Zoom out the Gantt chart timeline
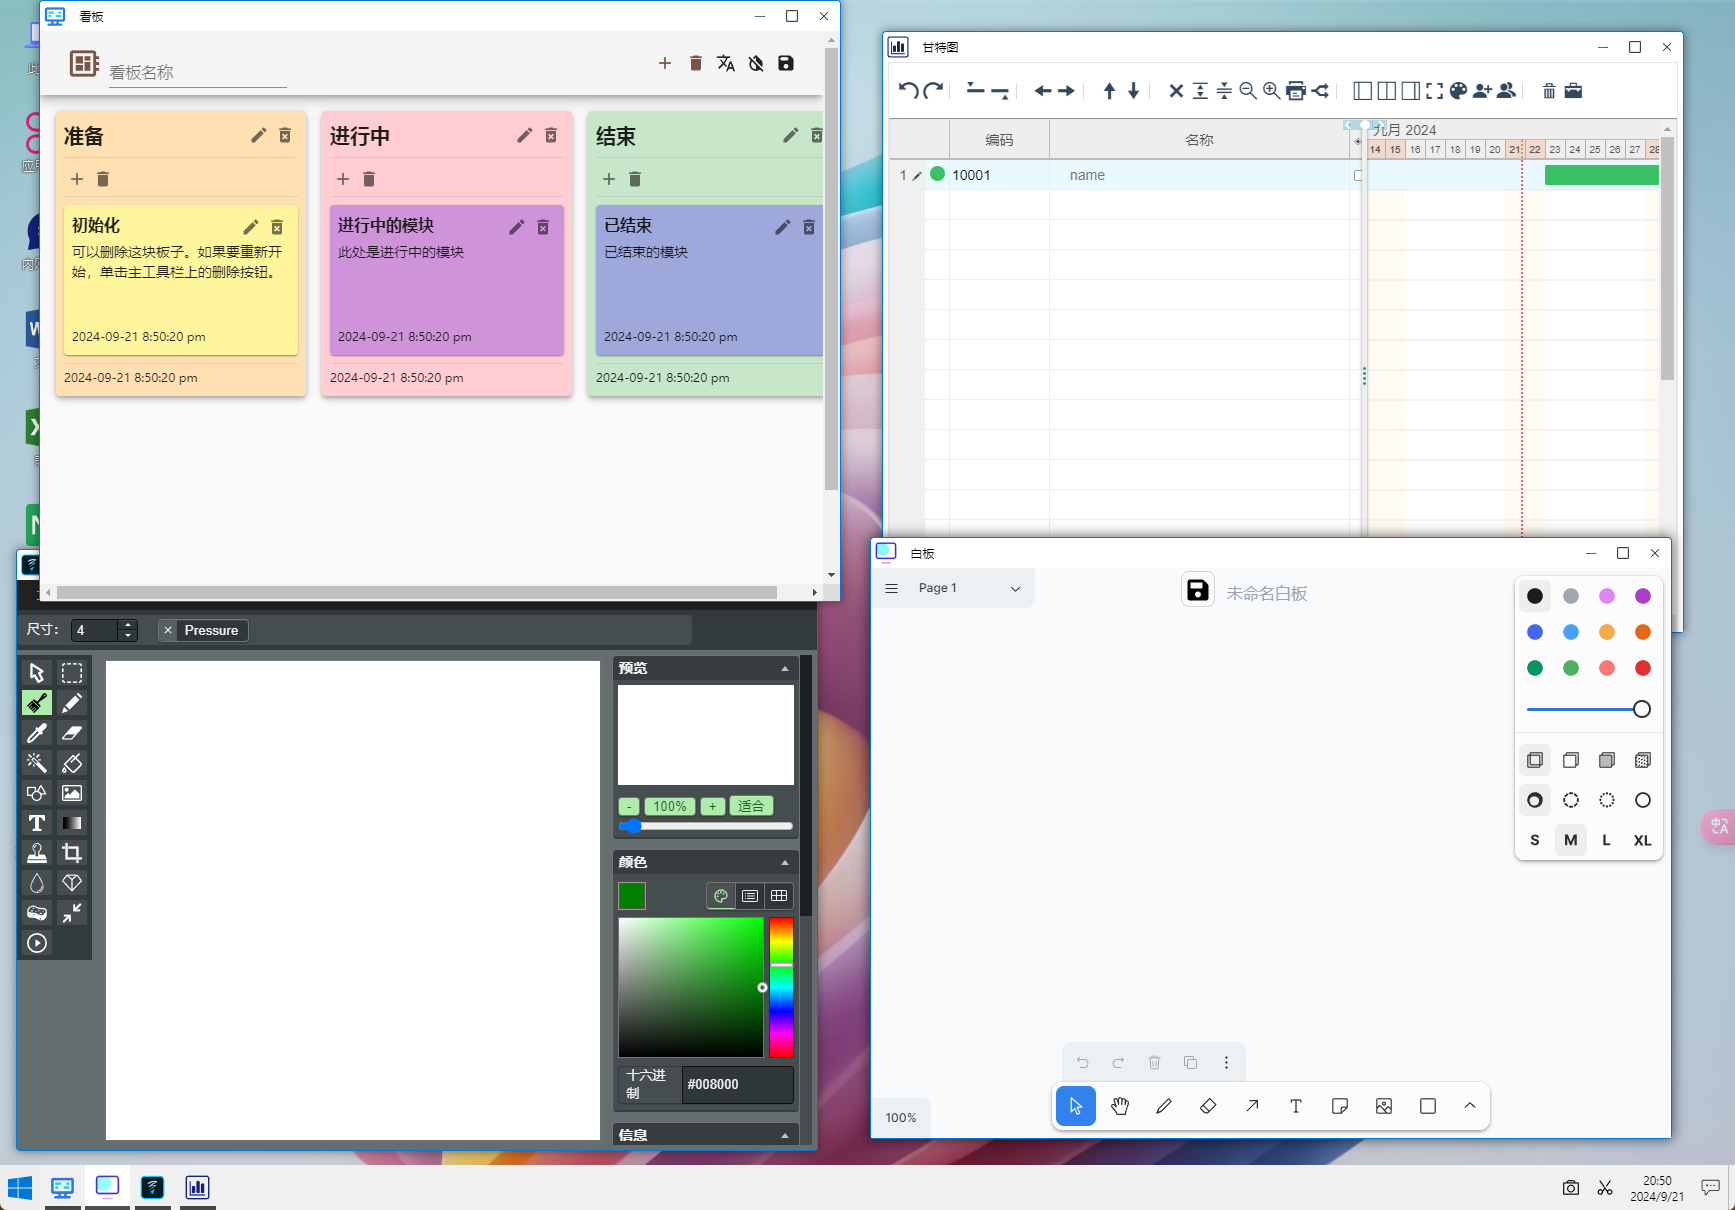 click(1248, 90)
